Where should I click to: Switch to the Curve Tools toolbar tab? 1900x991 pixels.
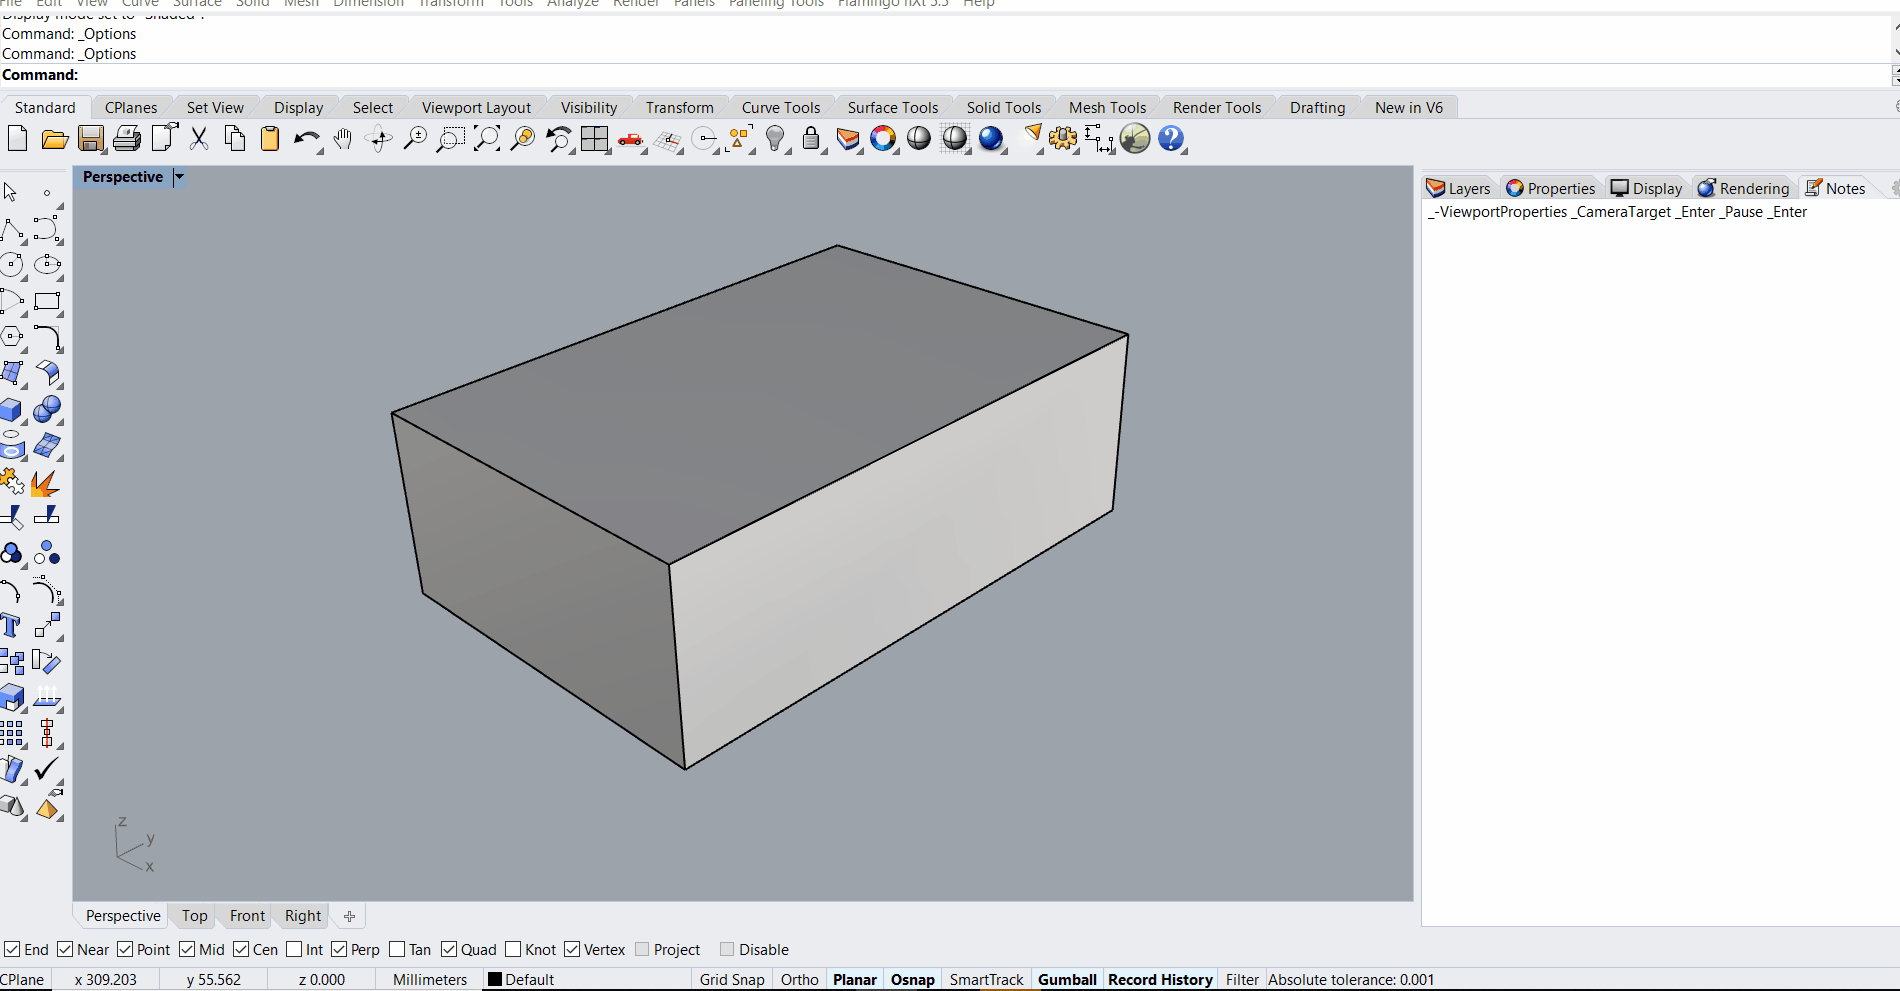click(781, 107)
